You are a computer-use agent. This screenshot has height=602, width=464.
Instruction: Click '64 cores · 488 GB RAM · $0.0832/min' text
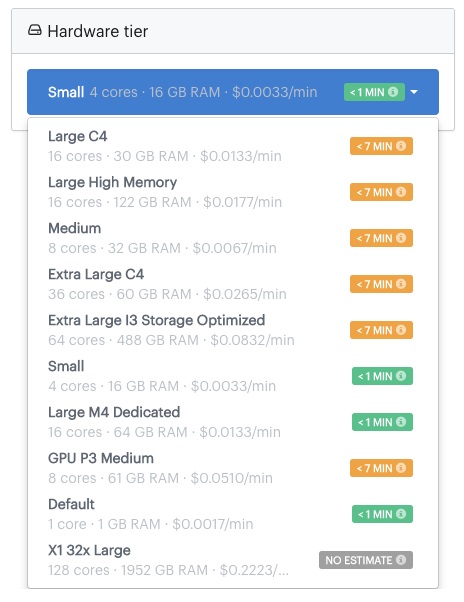(x=172, y=340)
